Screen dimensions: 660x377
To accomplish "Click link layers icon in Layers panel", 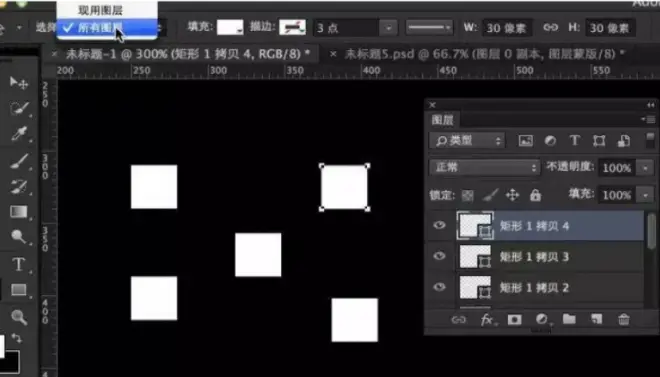I will (x=458, y=320).
